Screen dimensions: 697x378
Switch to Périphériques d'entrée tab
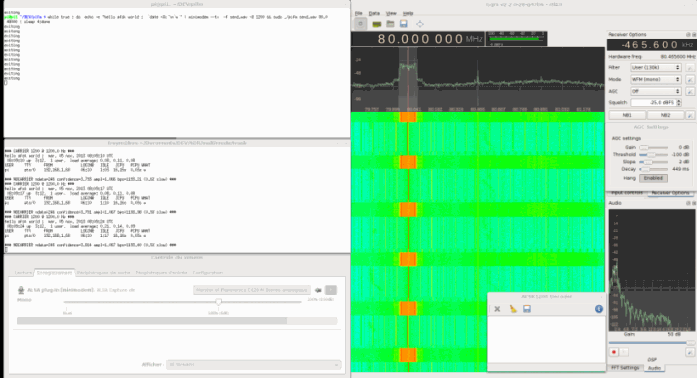(x=161, y=273)
